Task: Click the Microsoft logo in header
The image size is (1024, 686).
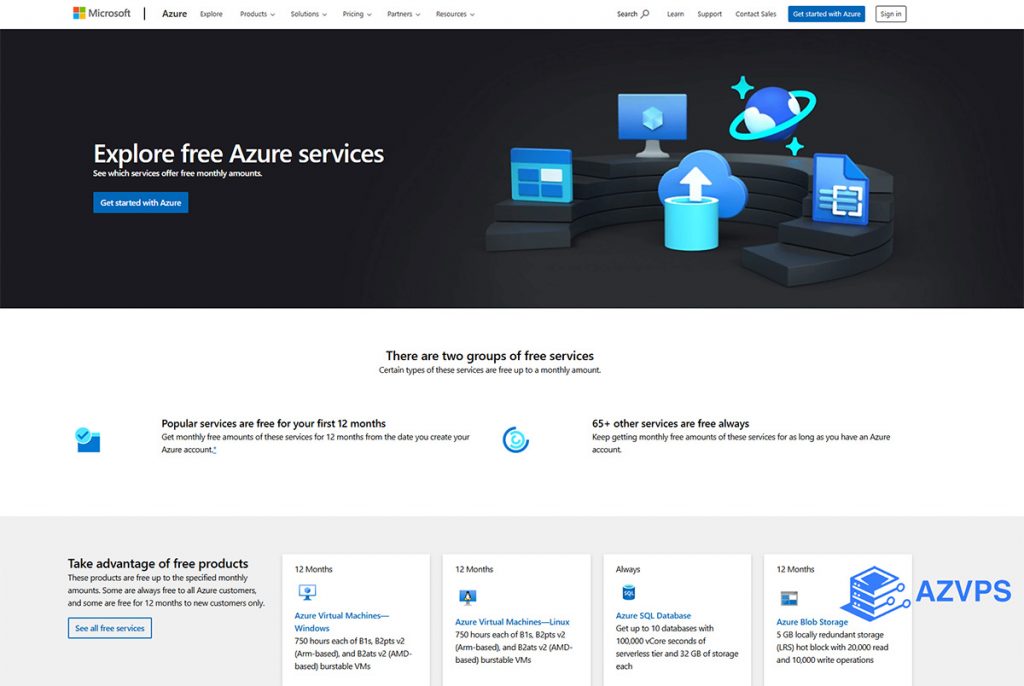Action: click(101, 14)
